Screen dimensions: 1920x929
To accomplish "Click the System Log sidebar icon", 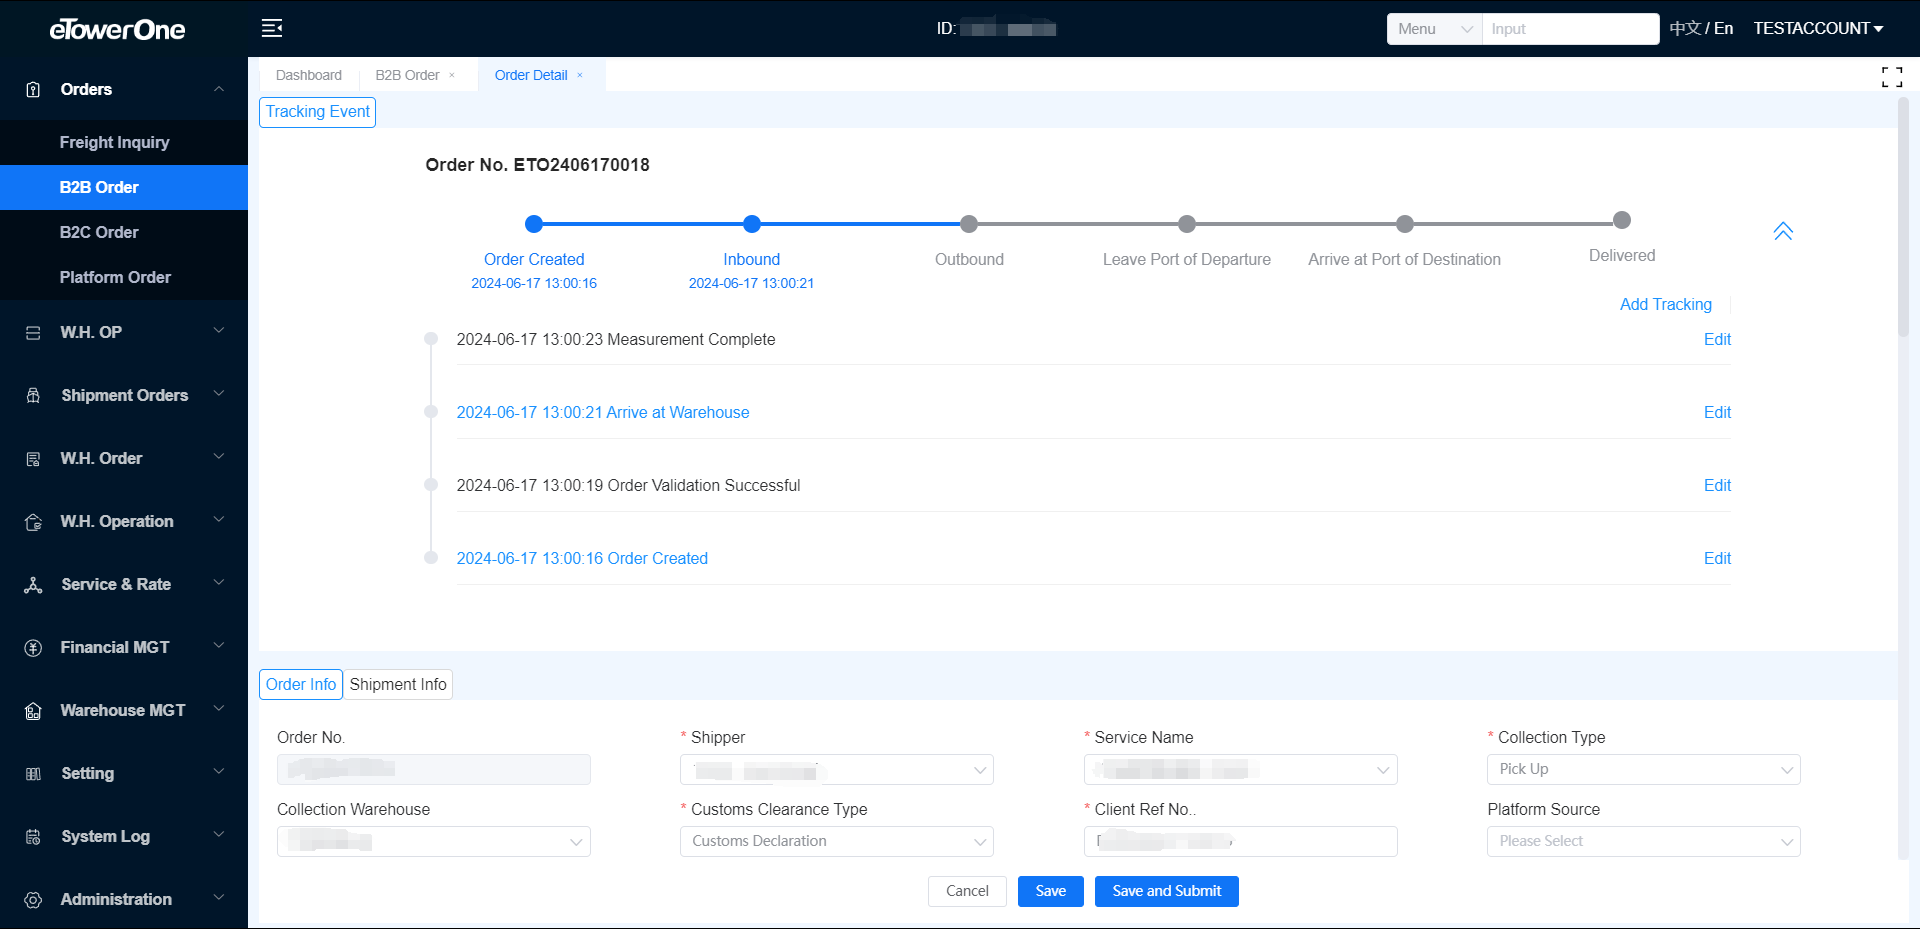I will click(33, 836).
